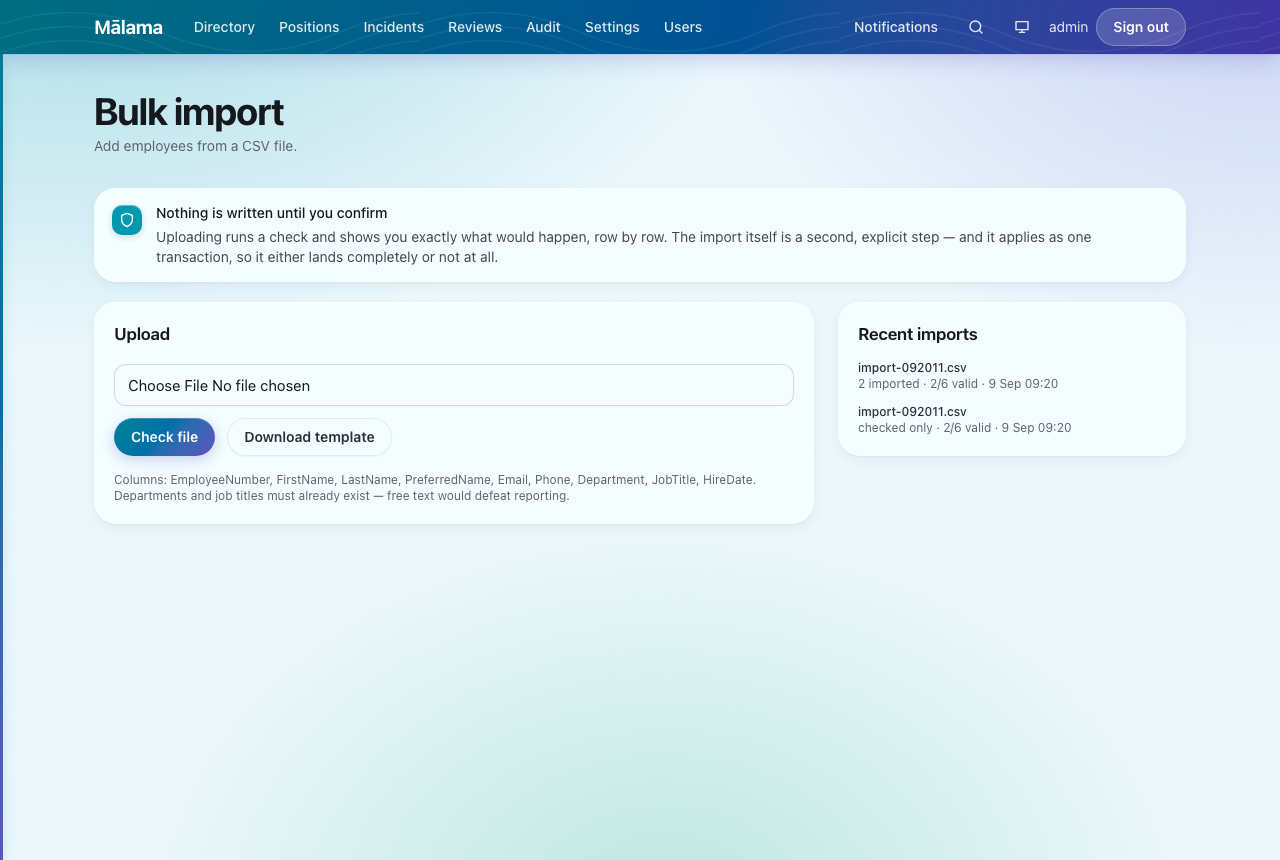Click the '2 imported · 2/6 valid' status line
The height and width of the screenshot is (860, 1280).
[x=958, y=384]
